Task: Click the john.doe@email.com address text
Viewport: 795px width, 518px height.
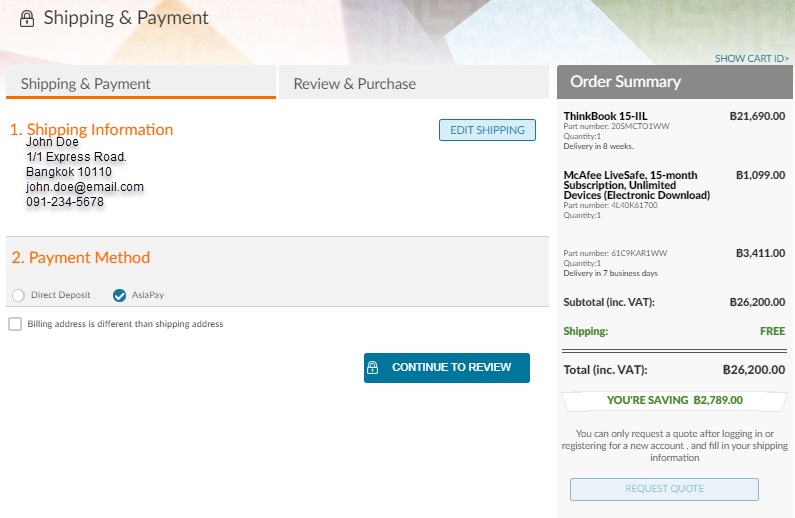Action: 85,187
